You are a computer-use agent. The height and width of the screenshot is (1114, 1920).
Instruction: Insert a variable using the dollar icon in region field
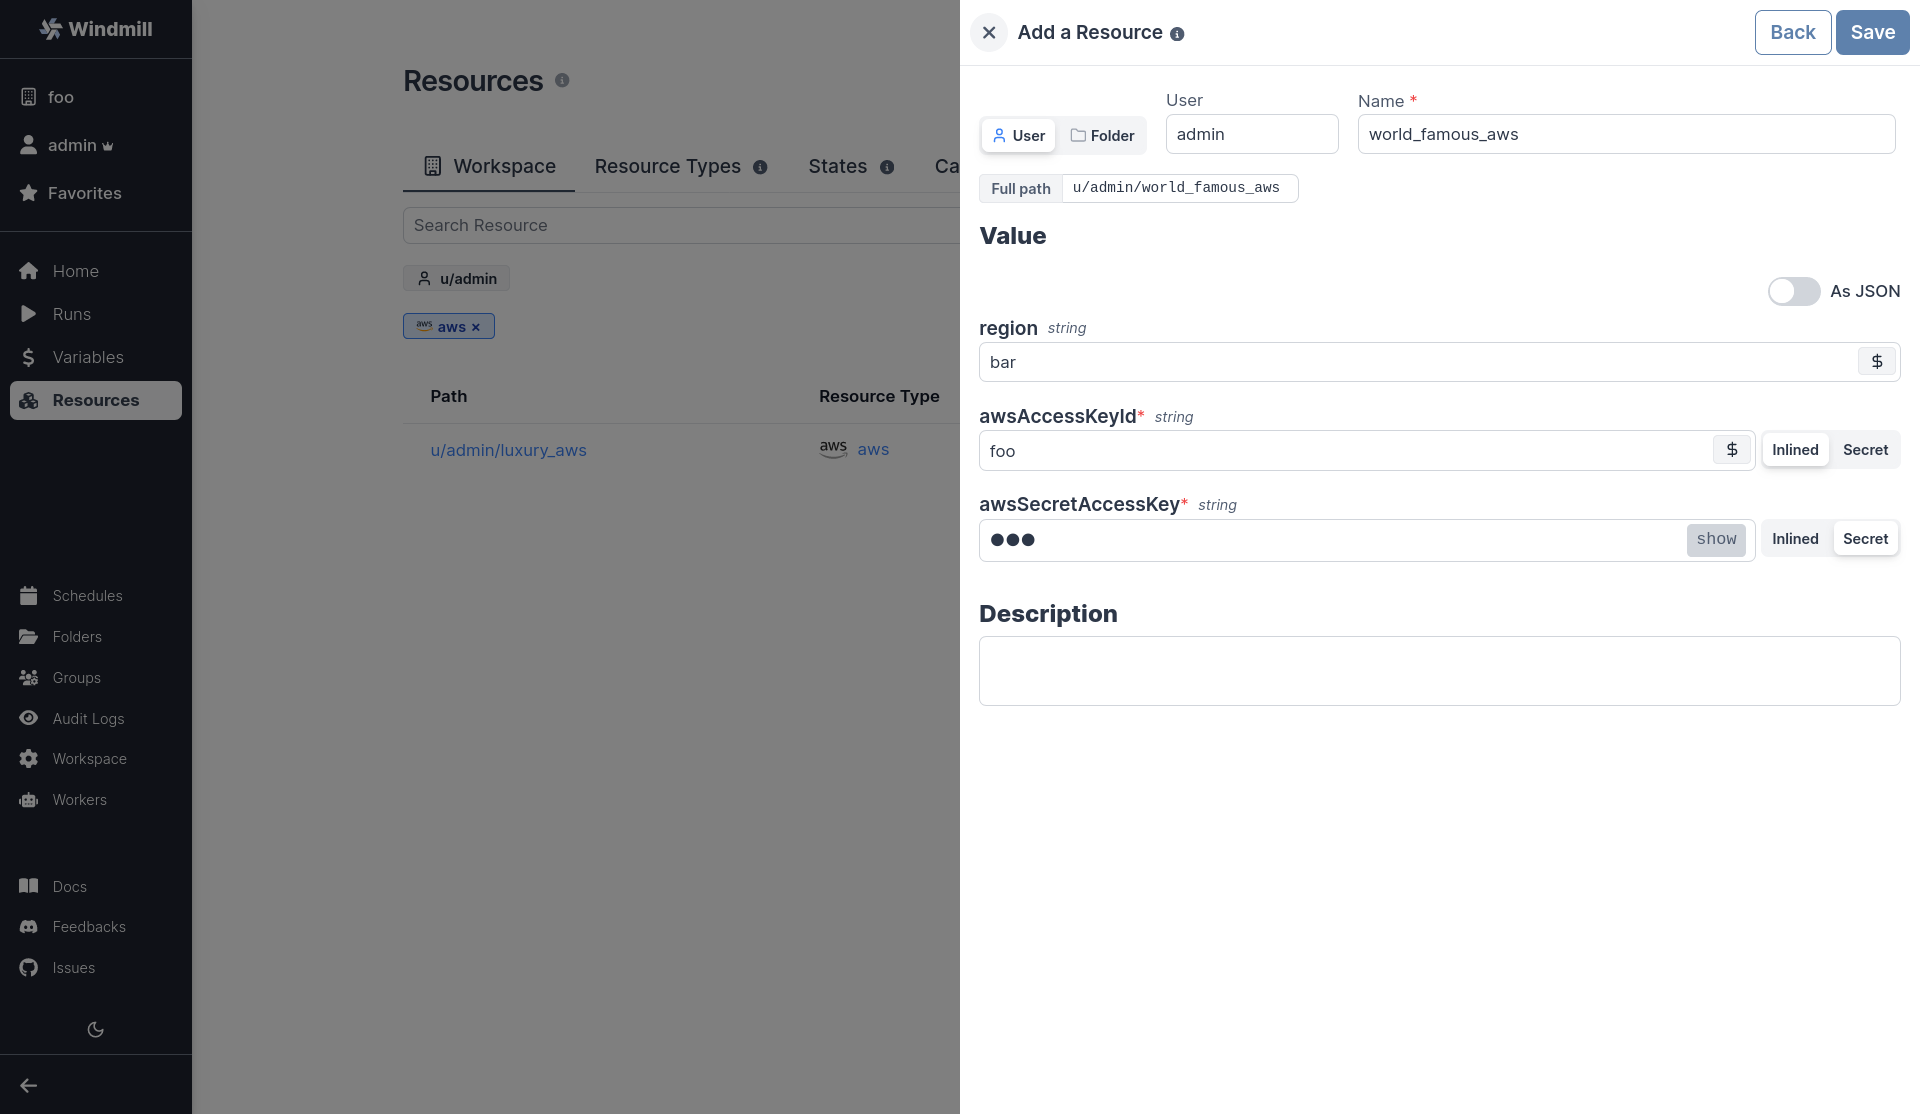[x=1876, y=361]
